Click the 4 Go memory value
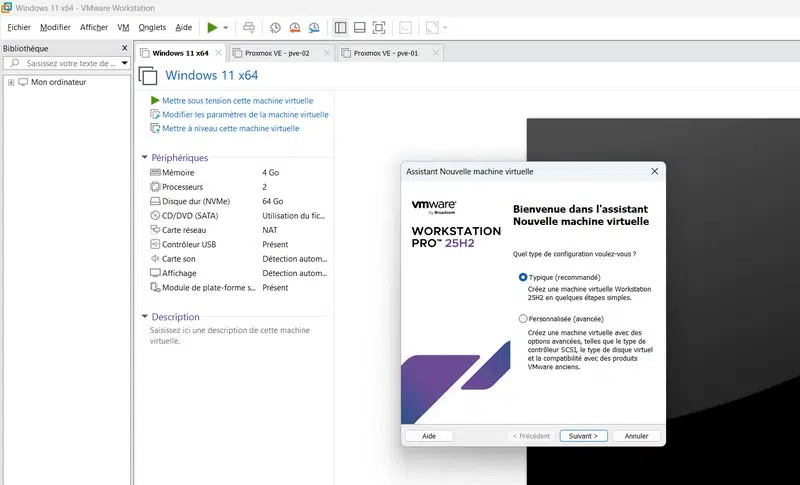Screen dimensions: 800x485 click(x=270, y=172)
